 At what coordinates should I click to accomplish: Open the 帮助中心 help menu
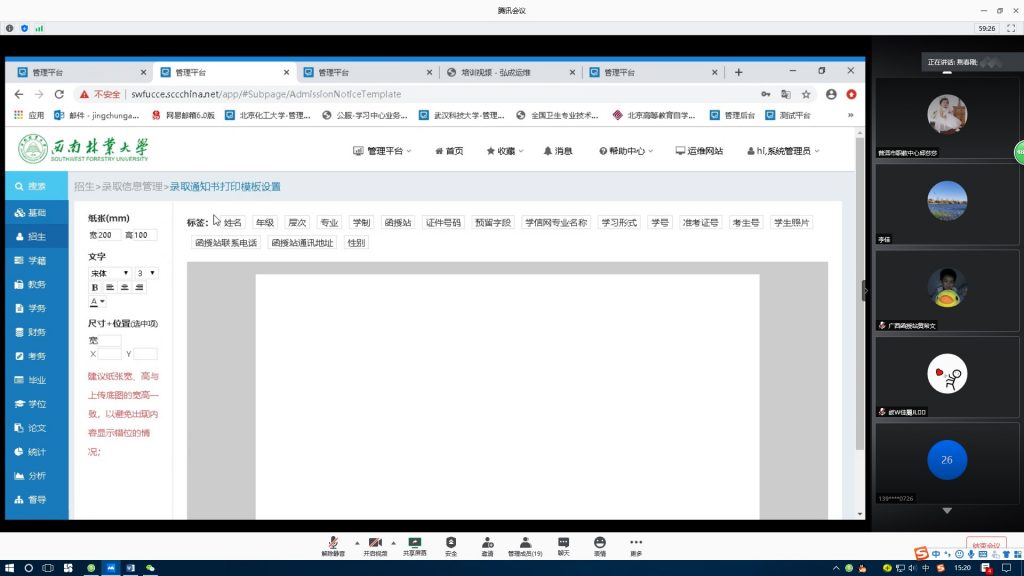click(625, 151)
